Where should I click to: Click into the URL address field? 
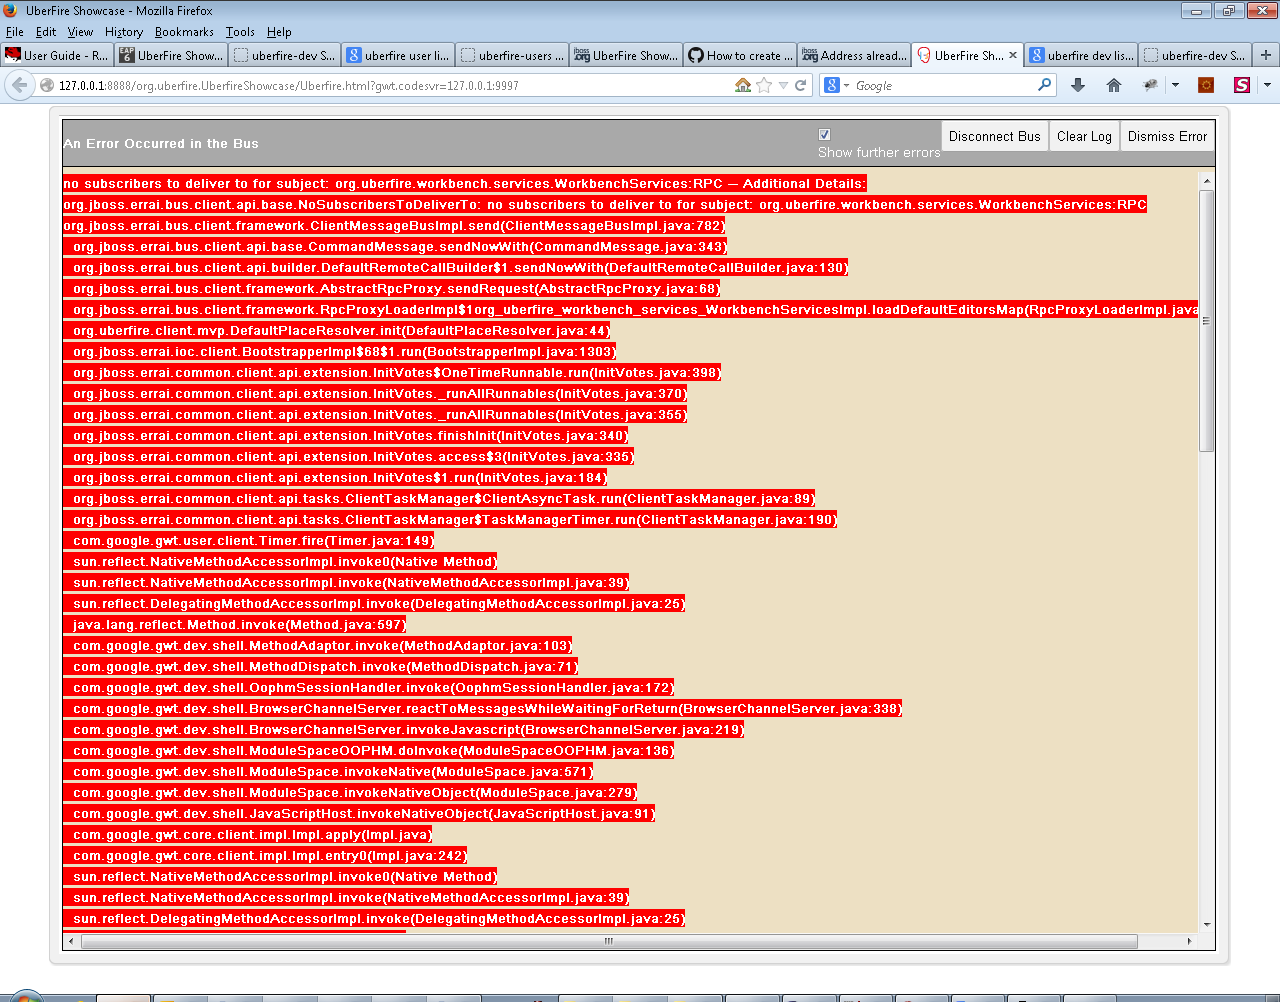(x=380, y=86)
